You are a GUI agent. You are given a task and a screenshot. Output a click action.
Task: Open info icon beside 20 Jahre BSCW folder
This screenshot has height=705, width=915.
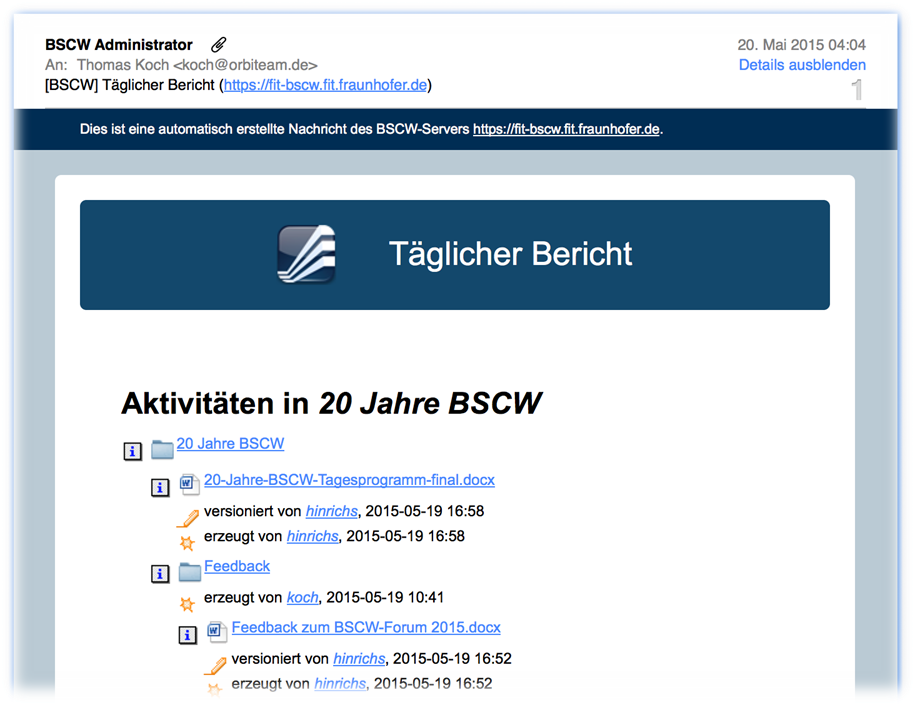coord(132,451)
